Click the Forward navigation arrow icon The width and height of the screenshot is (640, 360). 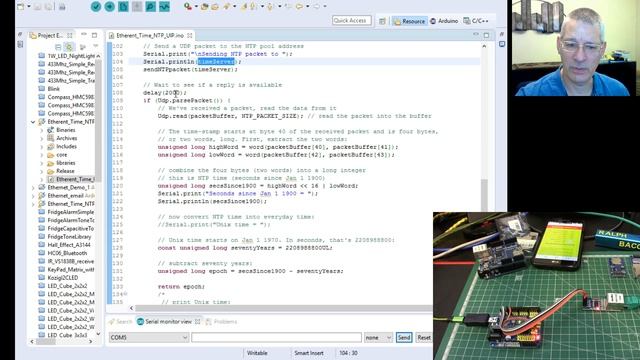tap(317, 7)
